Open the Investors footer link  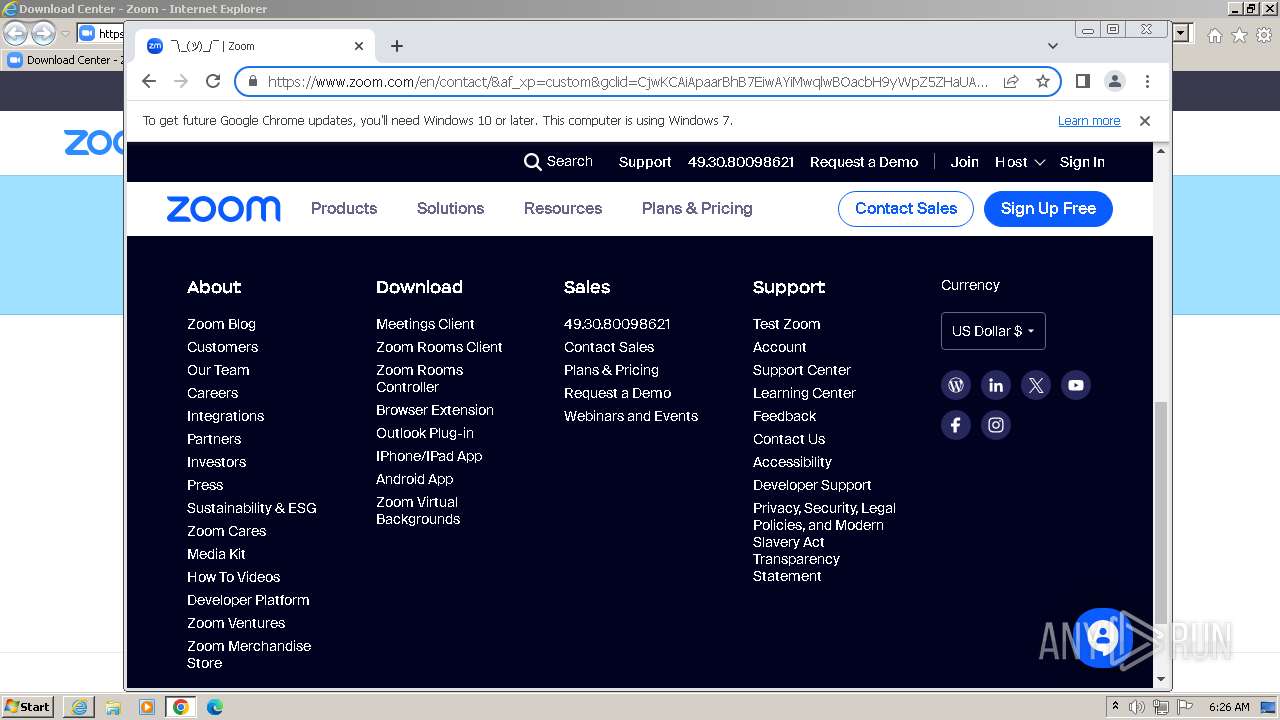click(x=216, y=462)
